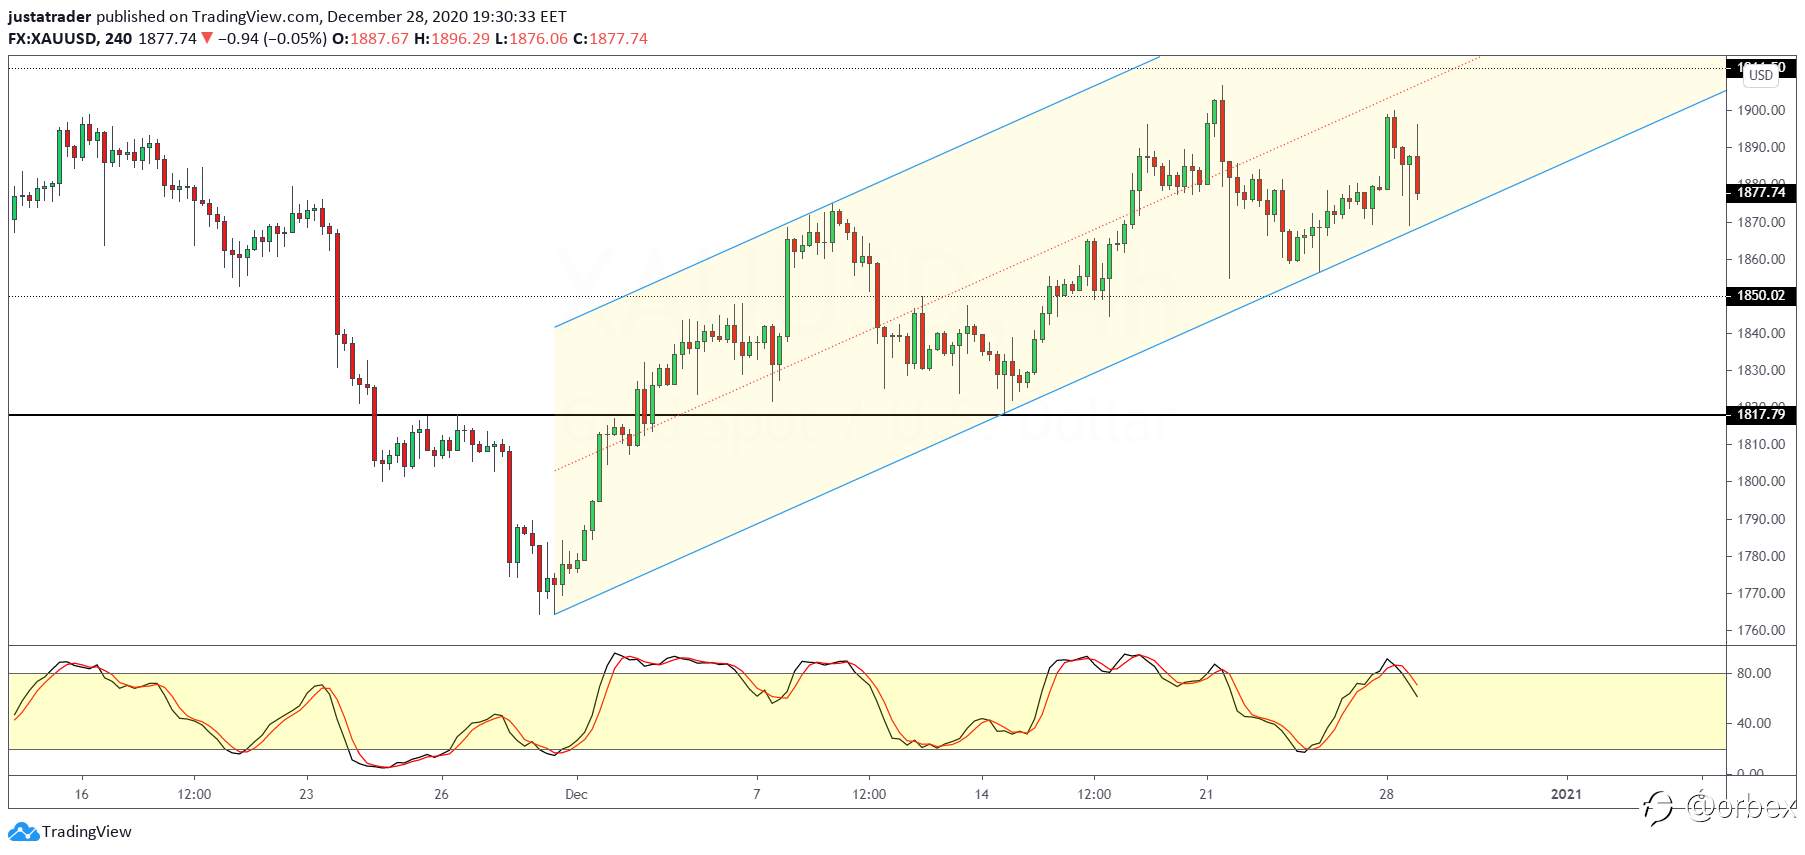Click the 1760.00 price axis label

(1761, 630)
